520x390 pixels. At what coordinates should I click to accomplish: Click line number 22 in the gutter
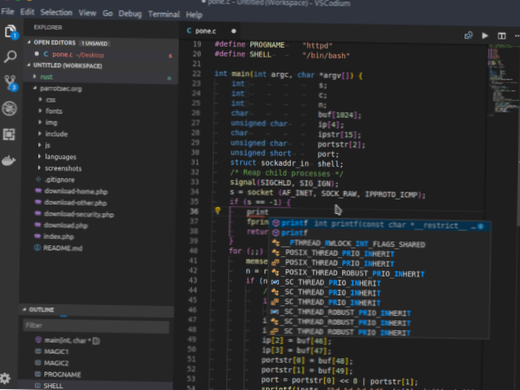(197, 74)
